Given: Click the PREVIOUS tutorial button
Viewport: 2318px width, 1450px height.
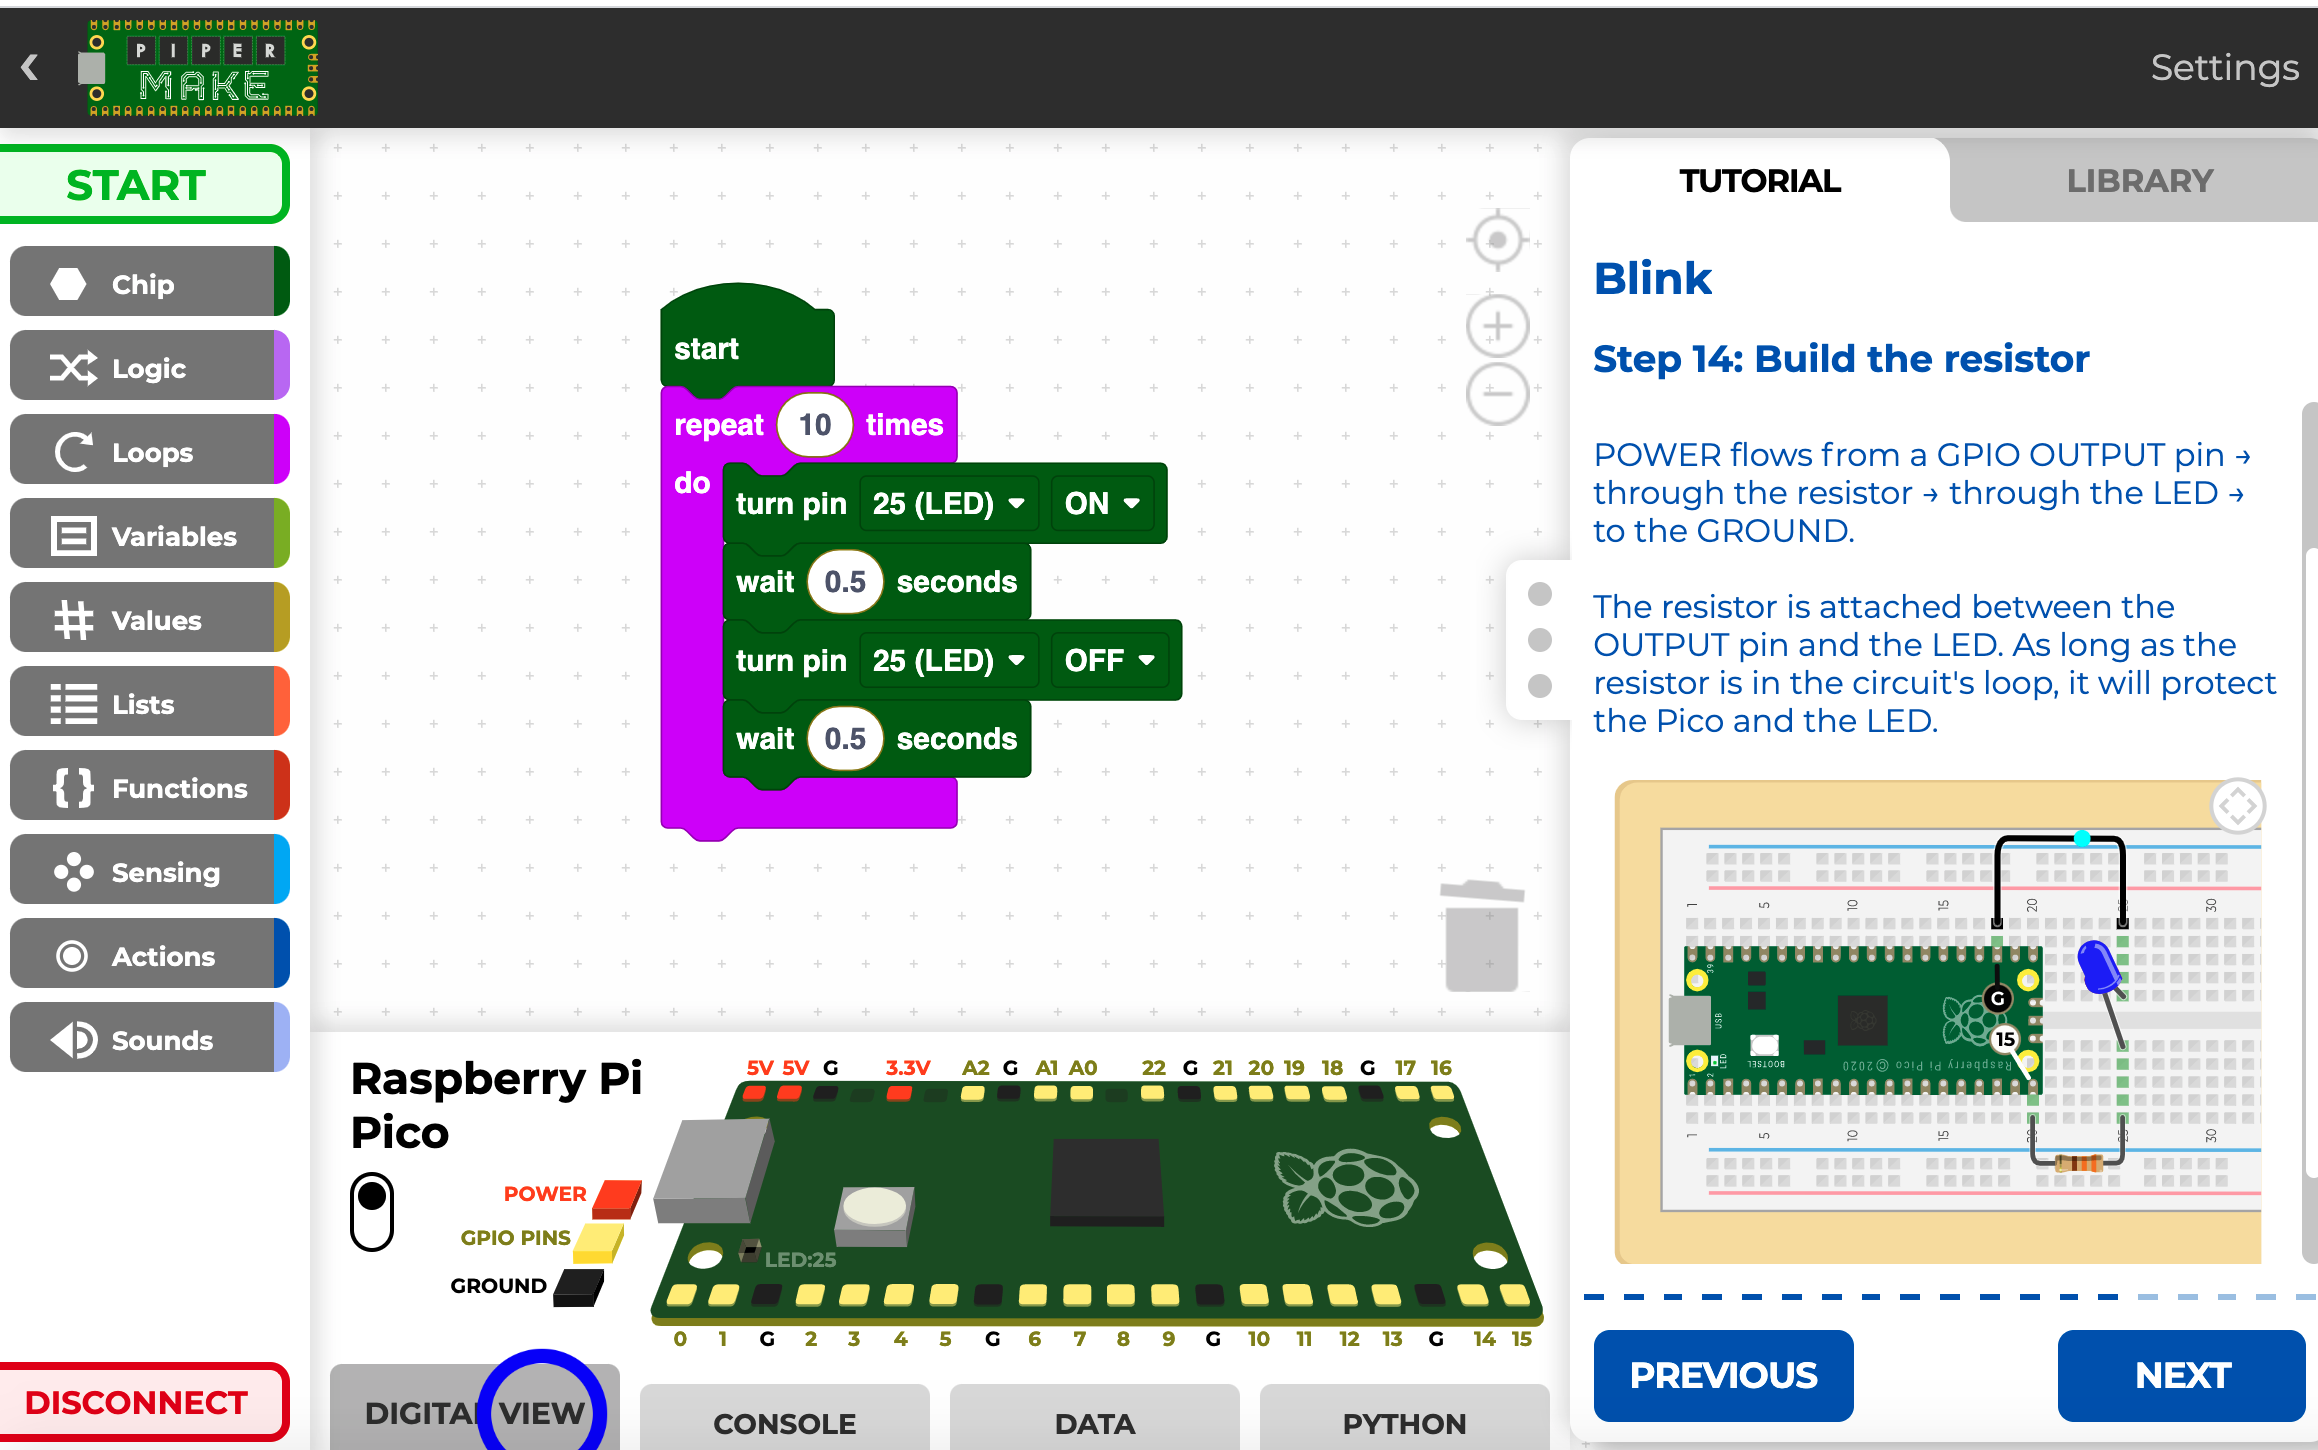Looking at the screenshot, I should click(1723, 1373).
